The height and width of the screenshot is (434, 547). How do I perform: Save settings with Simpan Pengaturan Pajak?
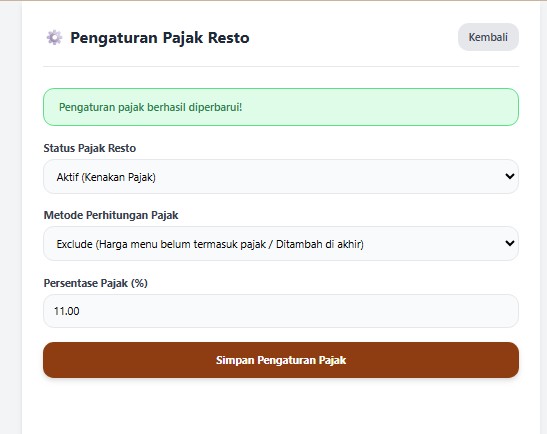pos(281,360)
